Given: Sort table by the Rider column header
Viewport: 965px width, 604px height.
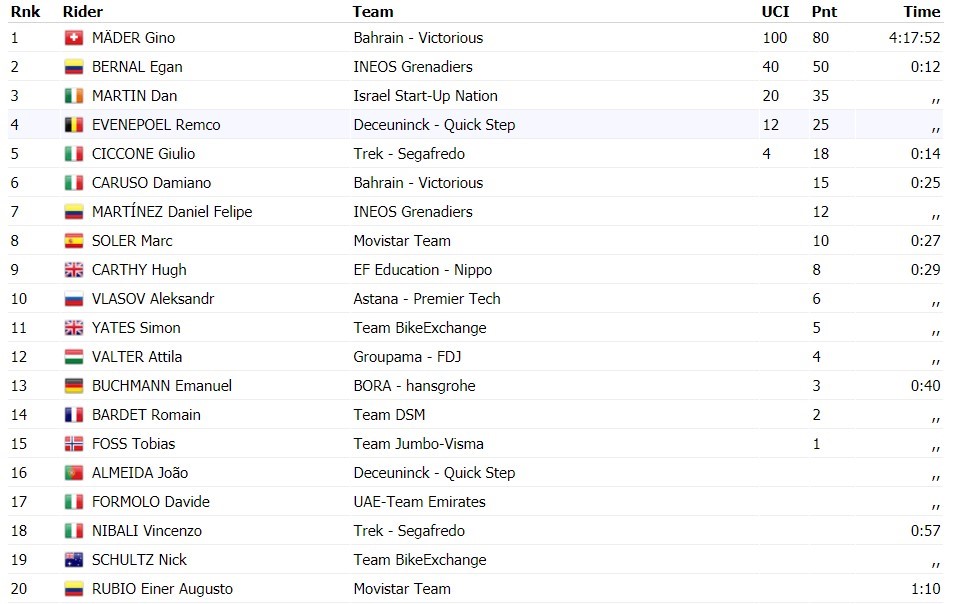Looking at the screenshot, I should click(x=83, y=12).
